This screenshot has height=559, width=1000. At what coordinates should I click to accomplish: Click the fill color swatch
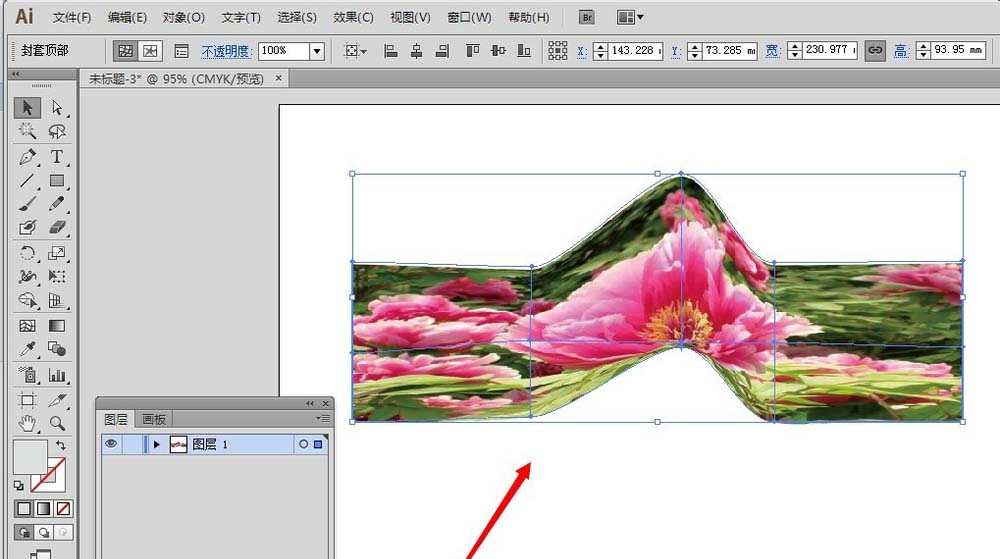coord(30,456)
